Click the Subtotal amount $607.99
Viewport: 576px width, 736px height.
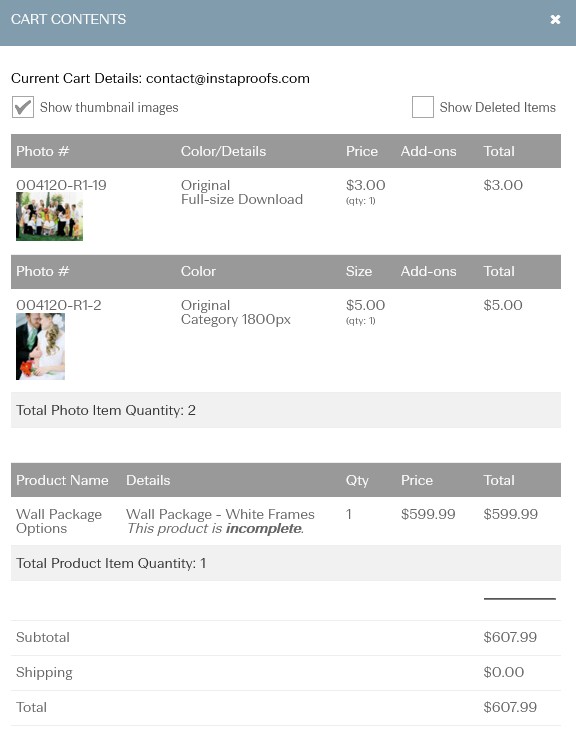[510, 637]
